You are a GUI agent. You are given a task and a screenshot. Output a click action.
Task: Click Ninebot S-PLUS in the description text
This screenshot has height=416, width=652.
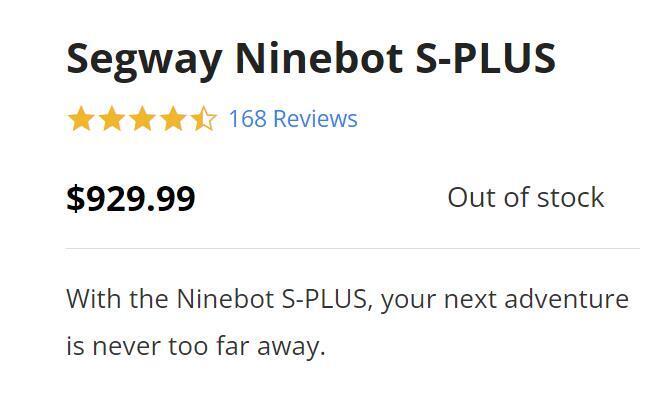275,299
